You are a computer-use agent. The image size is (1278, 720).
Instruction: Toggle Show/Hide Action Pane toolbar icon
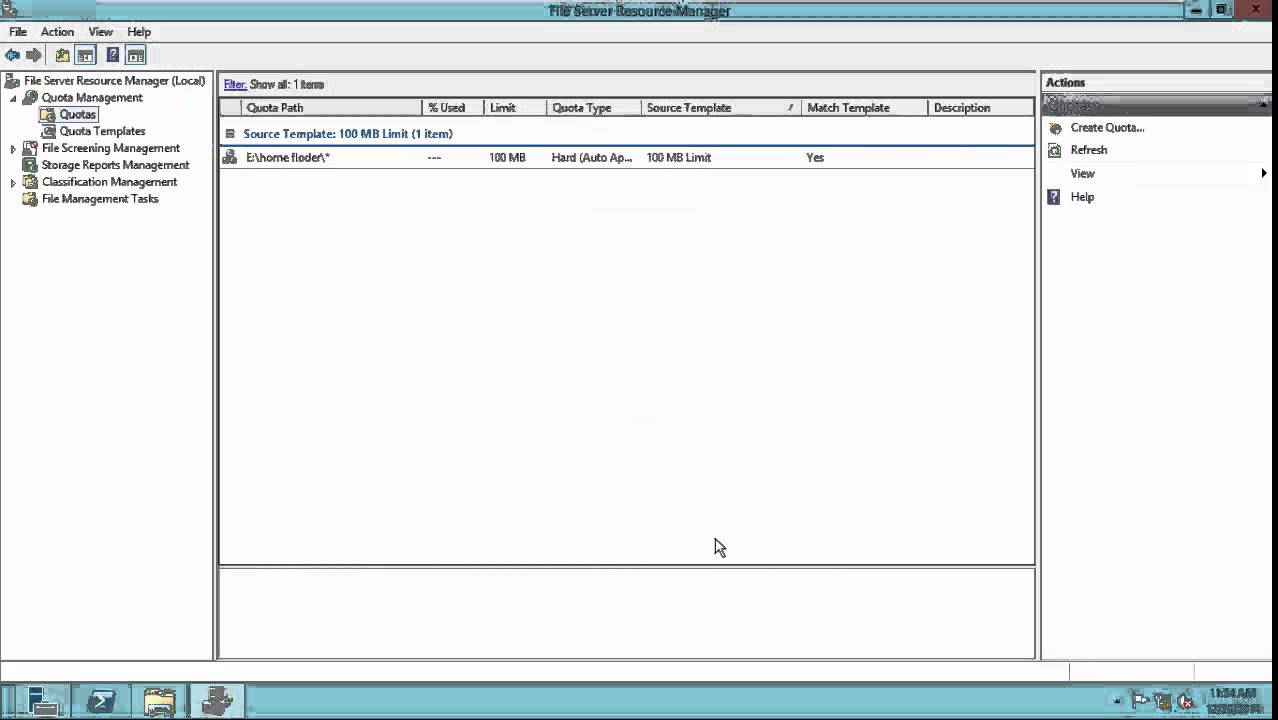pyautogui.click(x=136, y=55)
